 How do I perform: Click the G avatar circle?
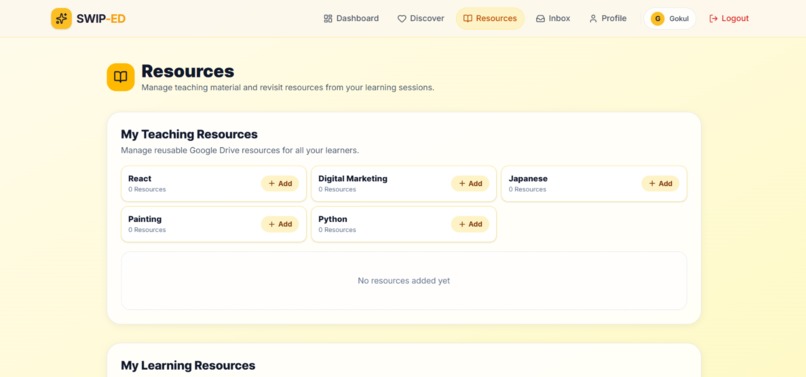coord(657,19)
